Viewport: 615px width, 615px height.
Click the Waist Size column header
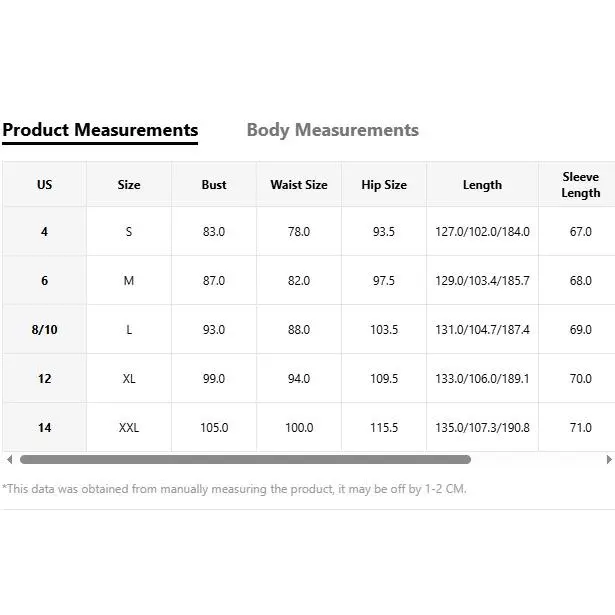299,185
